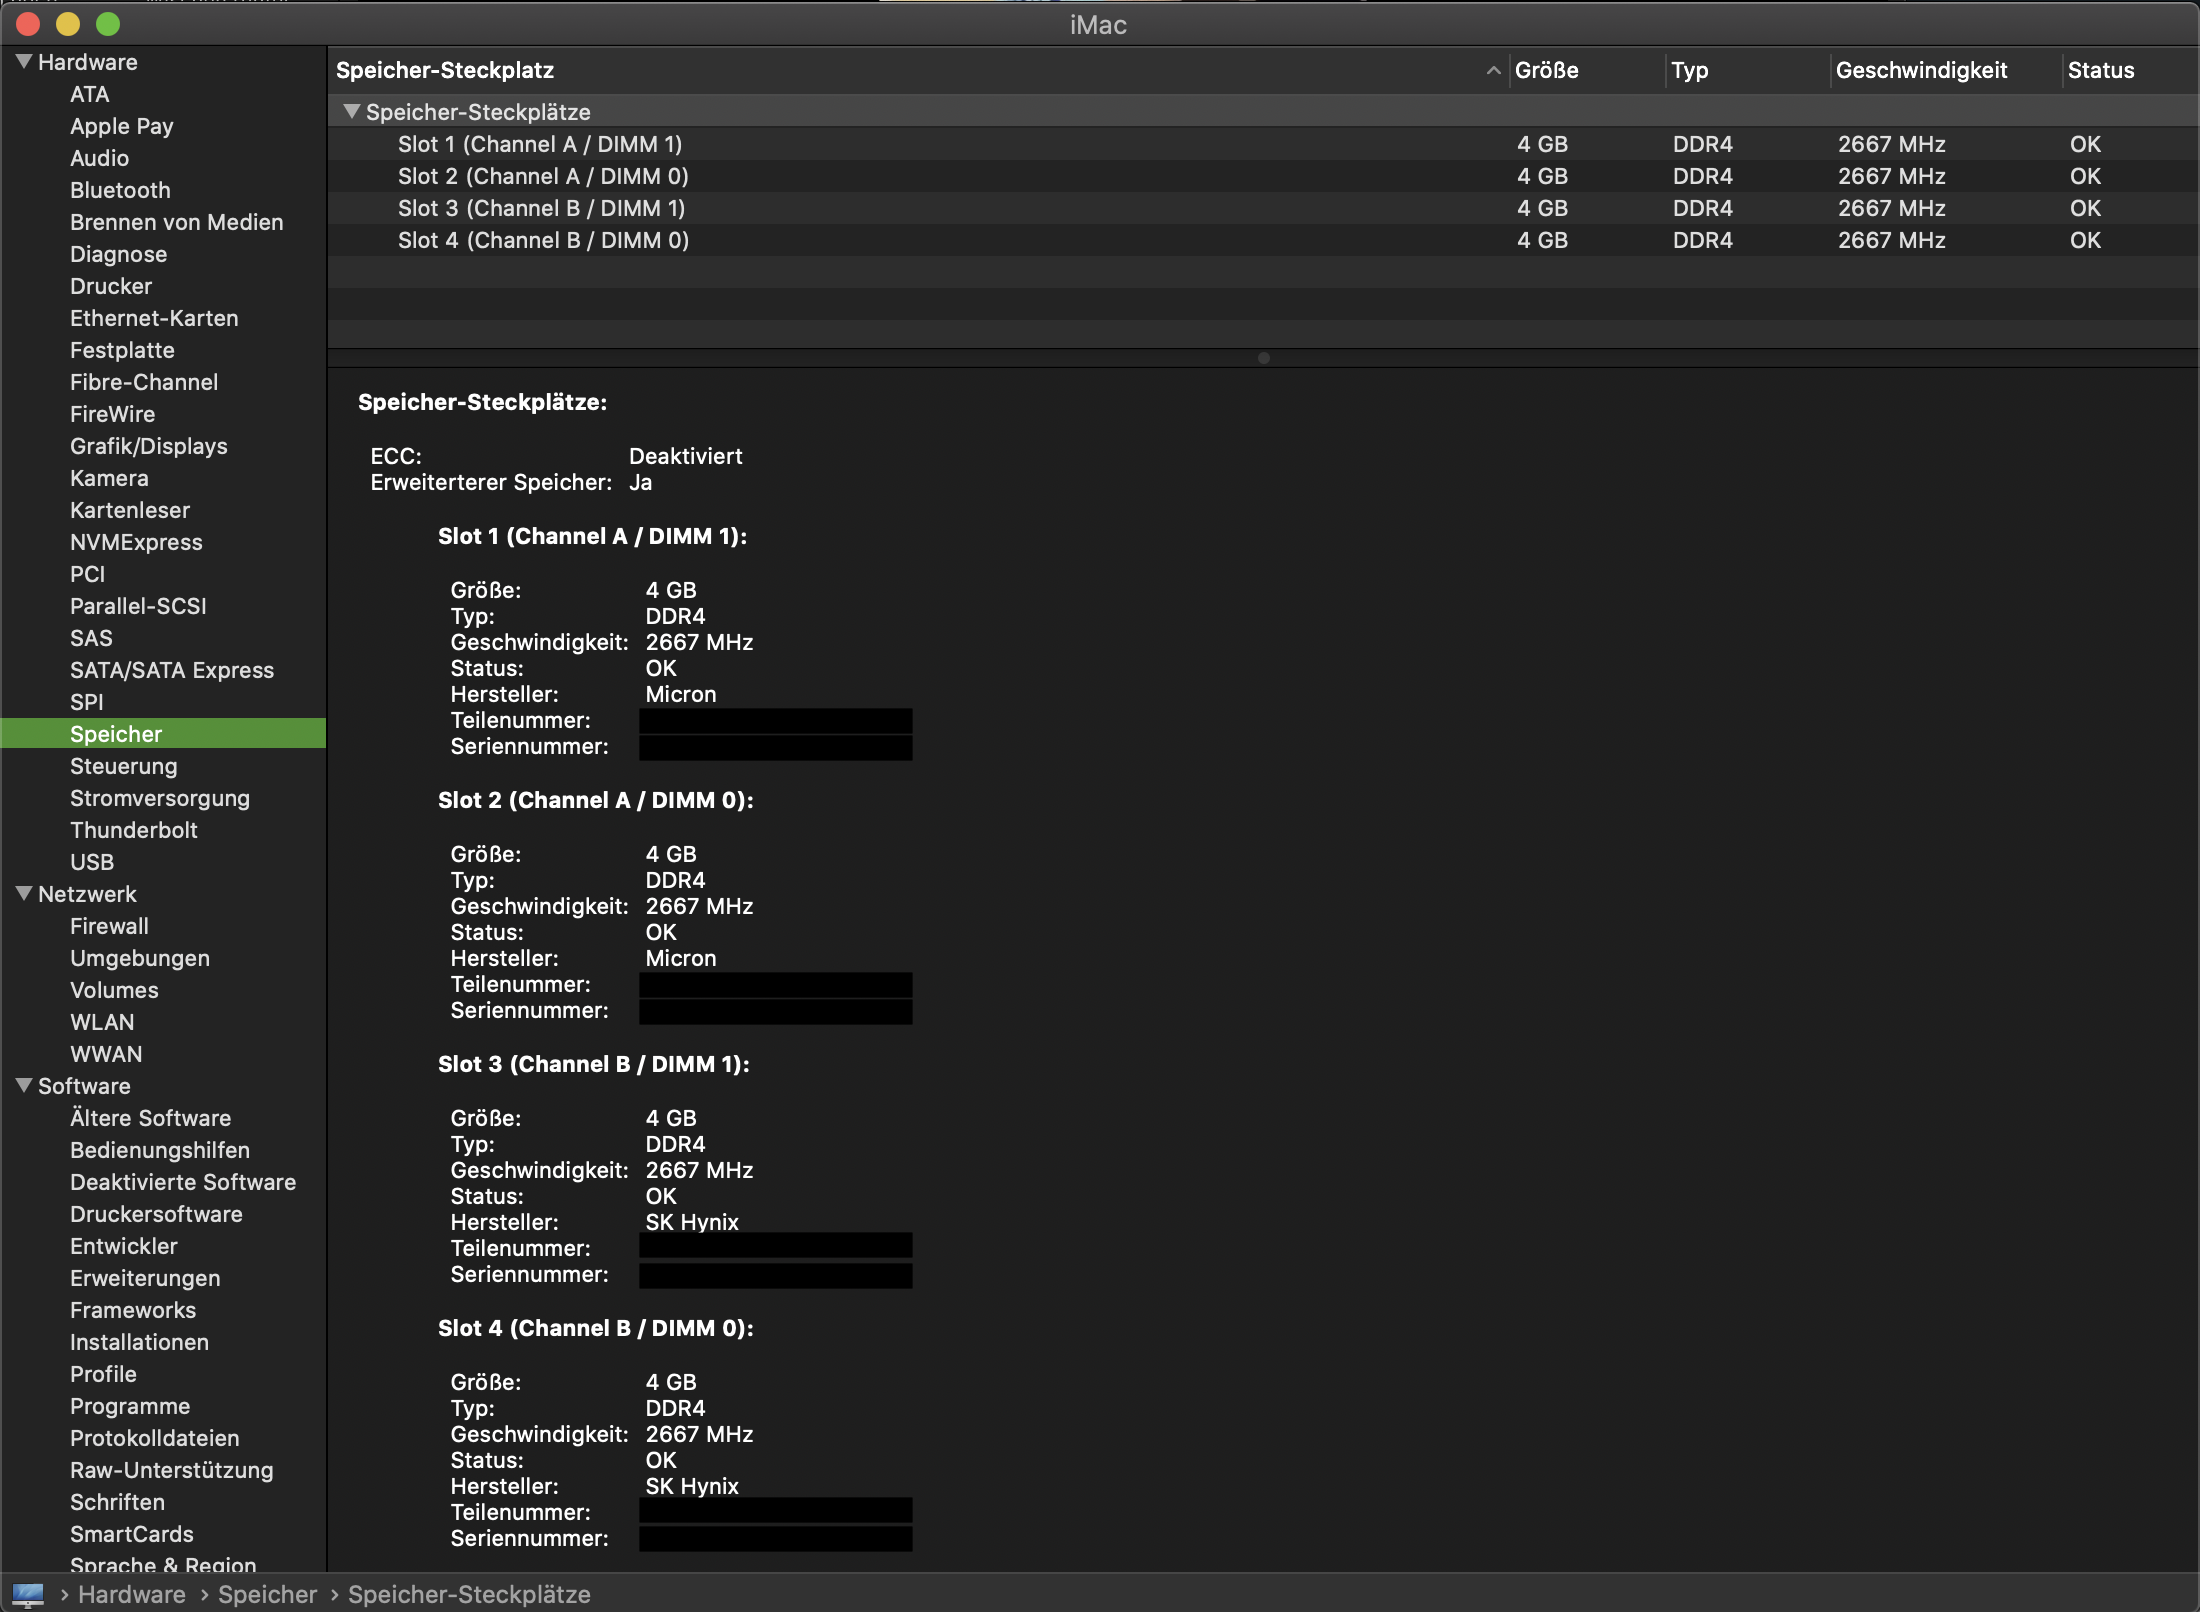Click the computer icon in the path bar
The image size is (2200, 1612).
click(x=28, y=1594)
